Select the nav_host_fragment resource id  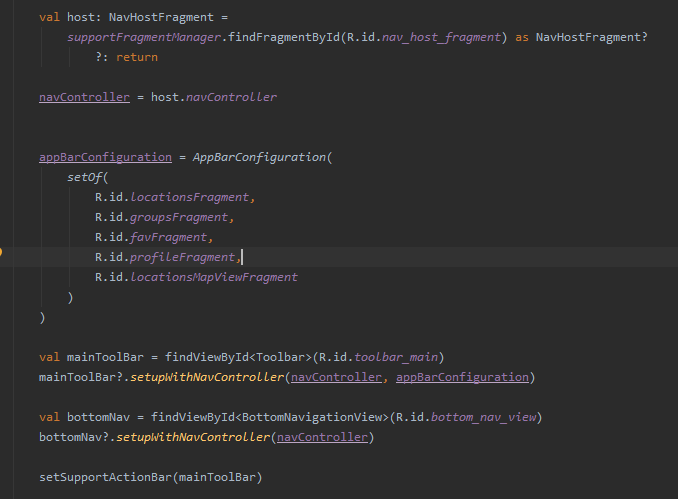(x=439, y=37)
